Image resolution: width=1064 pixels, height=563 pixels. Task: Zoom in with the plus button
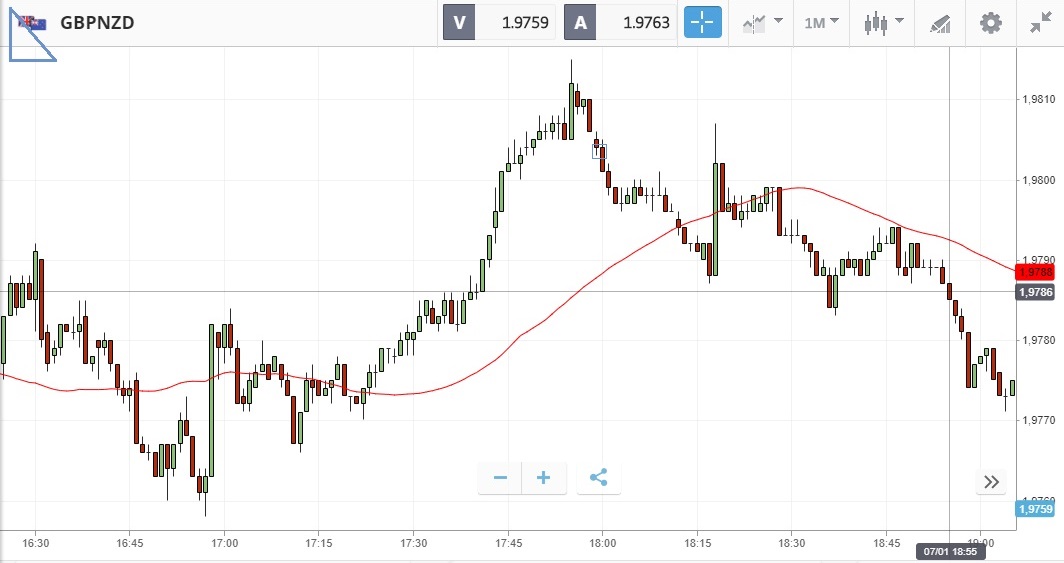(544, 478)
